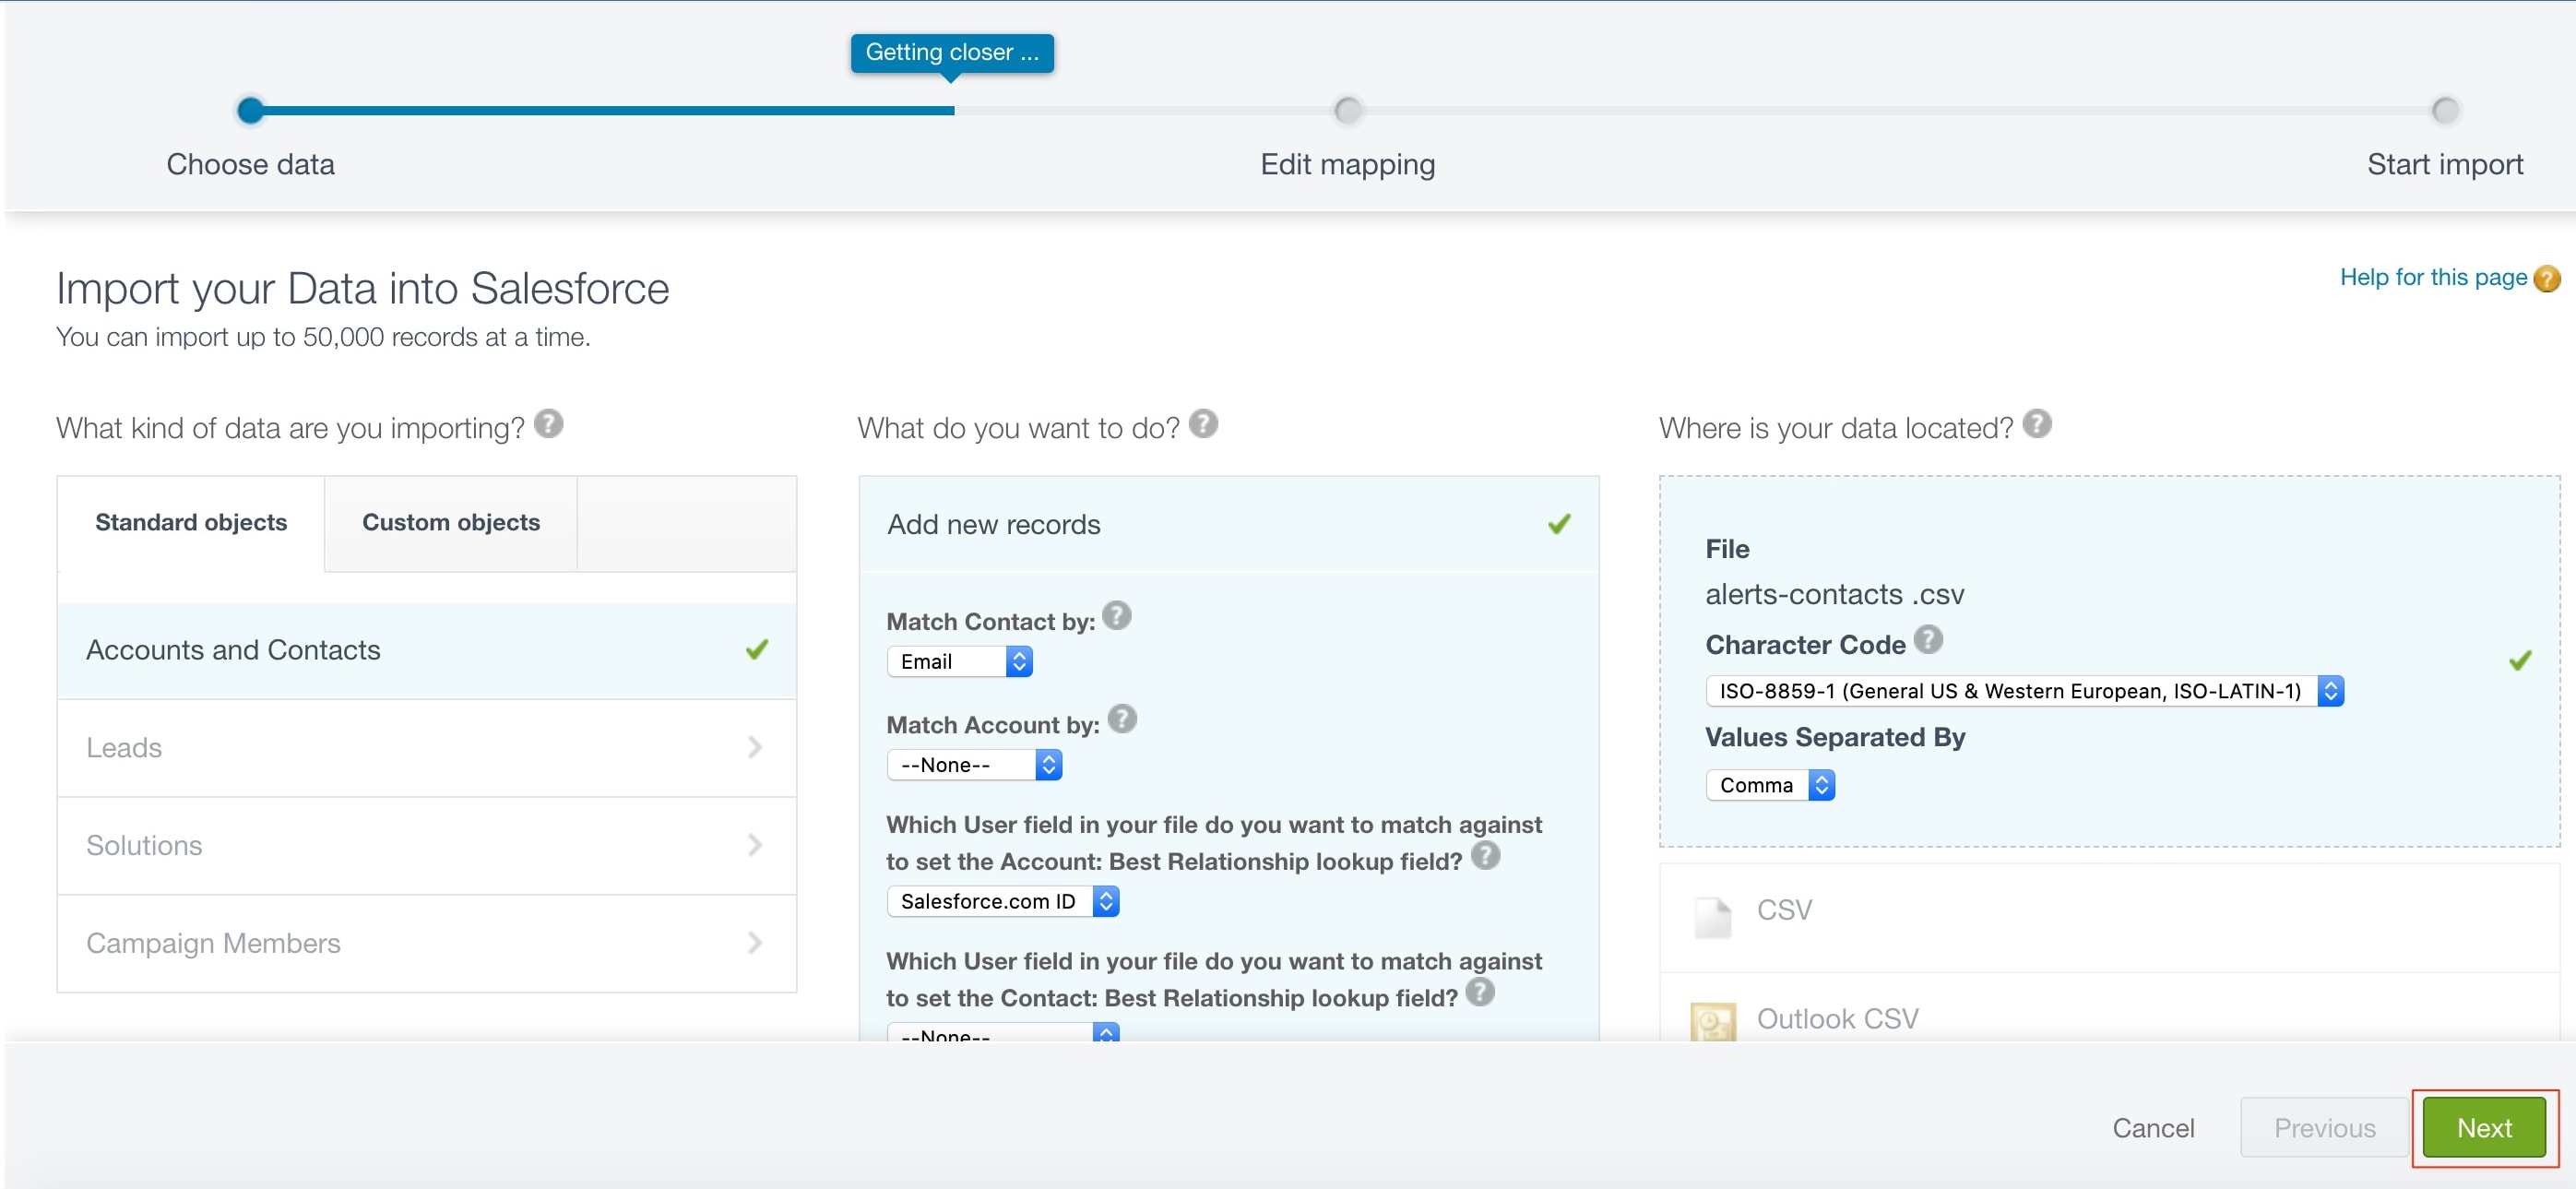This screenshot has width=2576, height=1189.
Task: Switch to the Standard objects tab
Action: [x=191, y=523]
